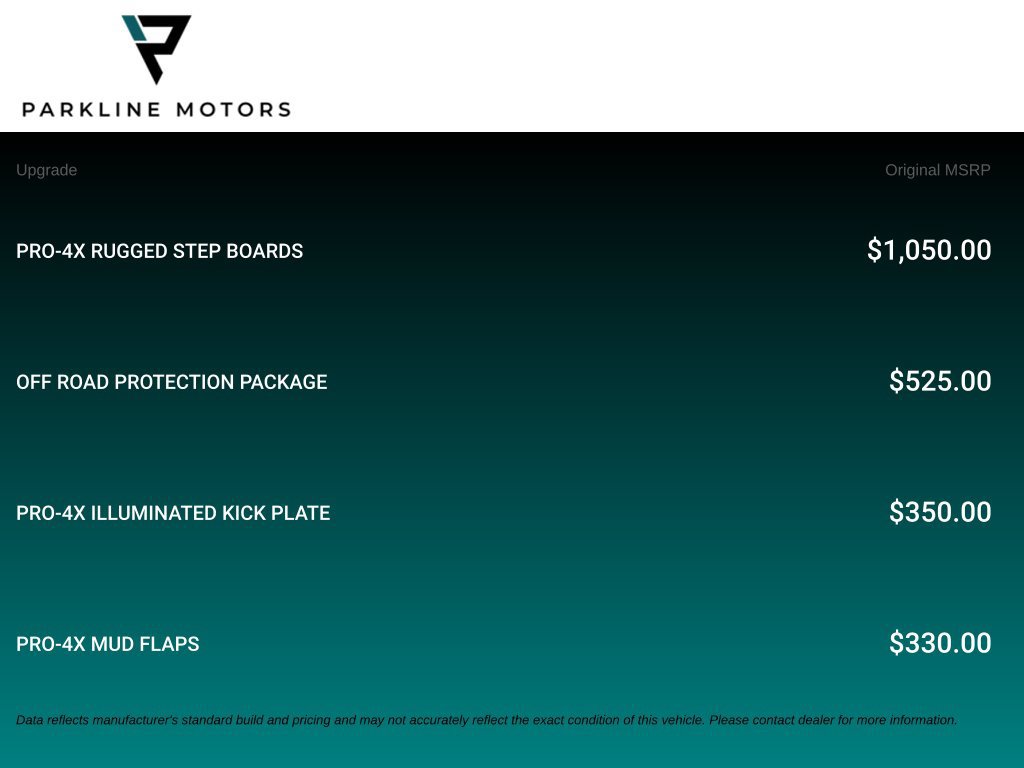Viewport: 1024px width, 768px height.
Task: Click the manufacturer's data disclaimer text
Action: (x=487, y=720)
